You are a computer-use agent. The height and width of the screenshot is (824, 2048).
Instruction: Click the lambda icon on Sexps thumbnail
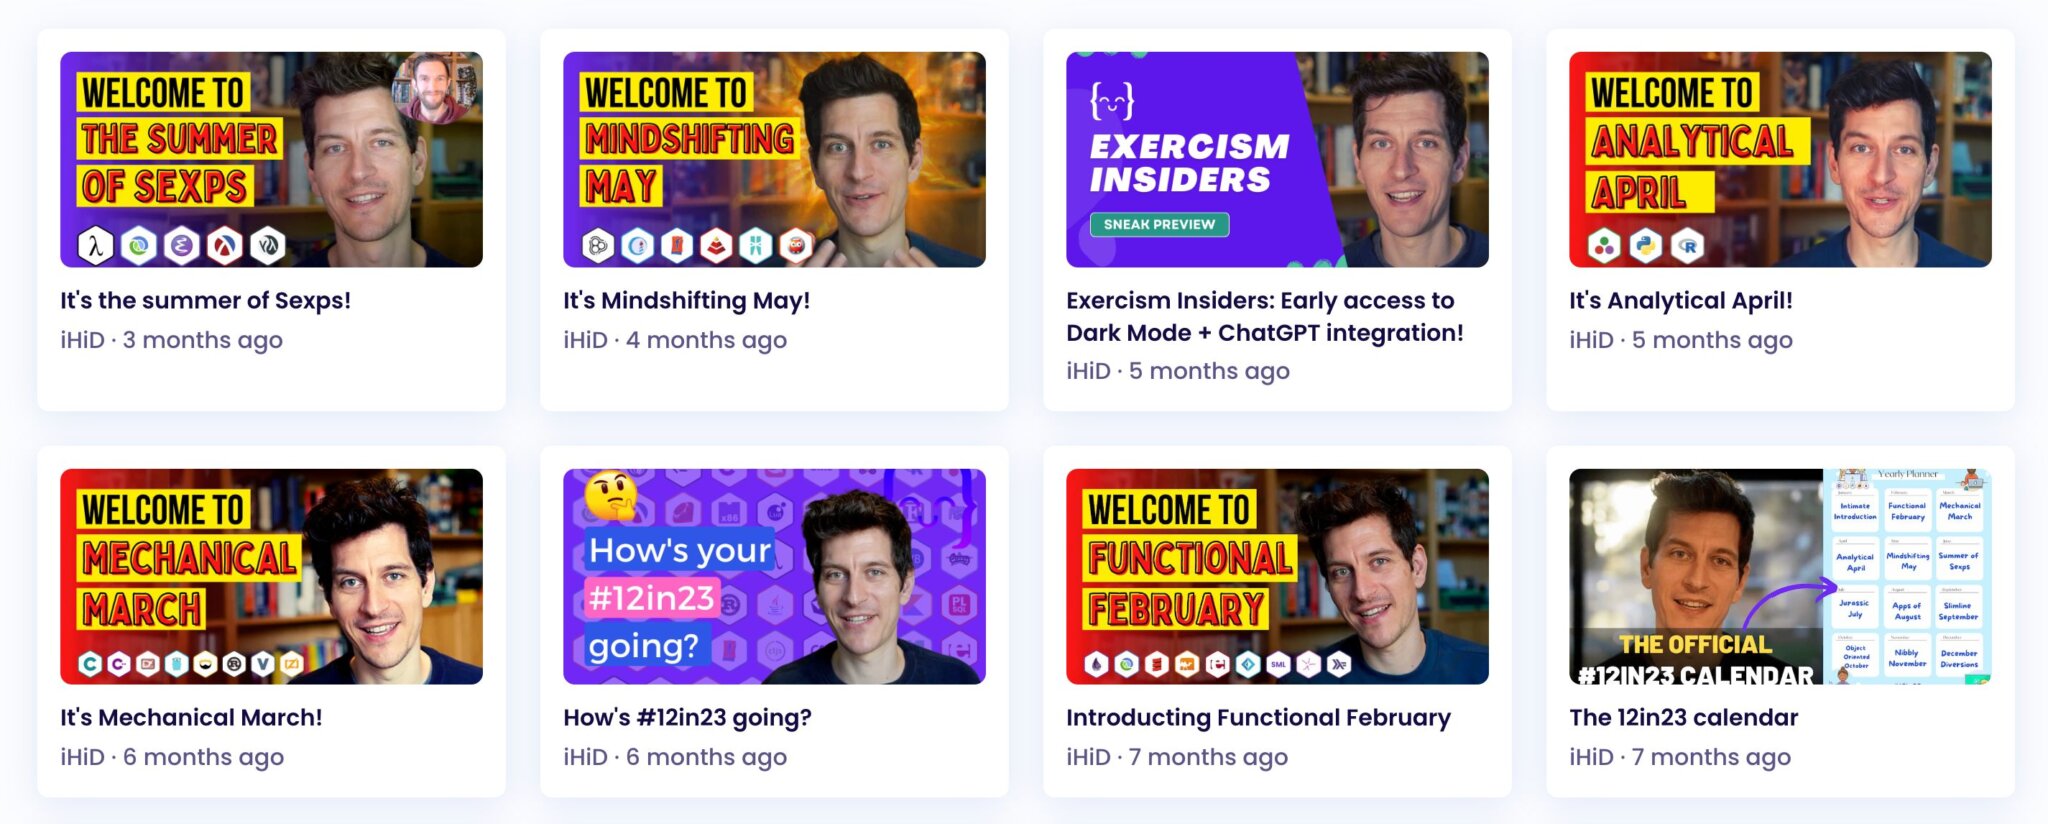(95, 245)
